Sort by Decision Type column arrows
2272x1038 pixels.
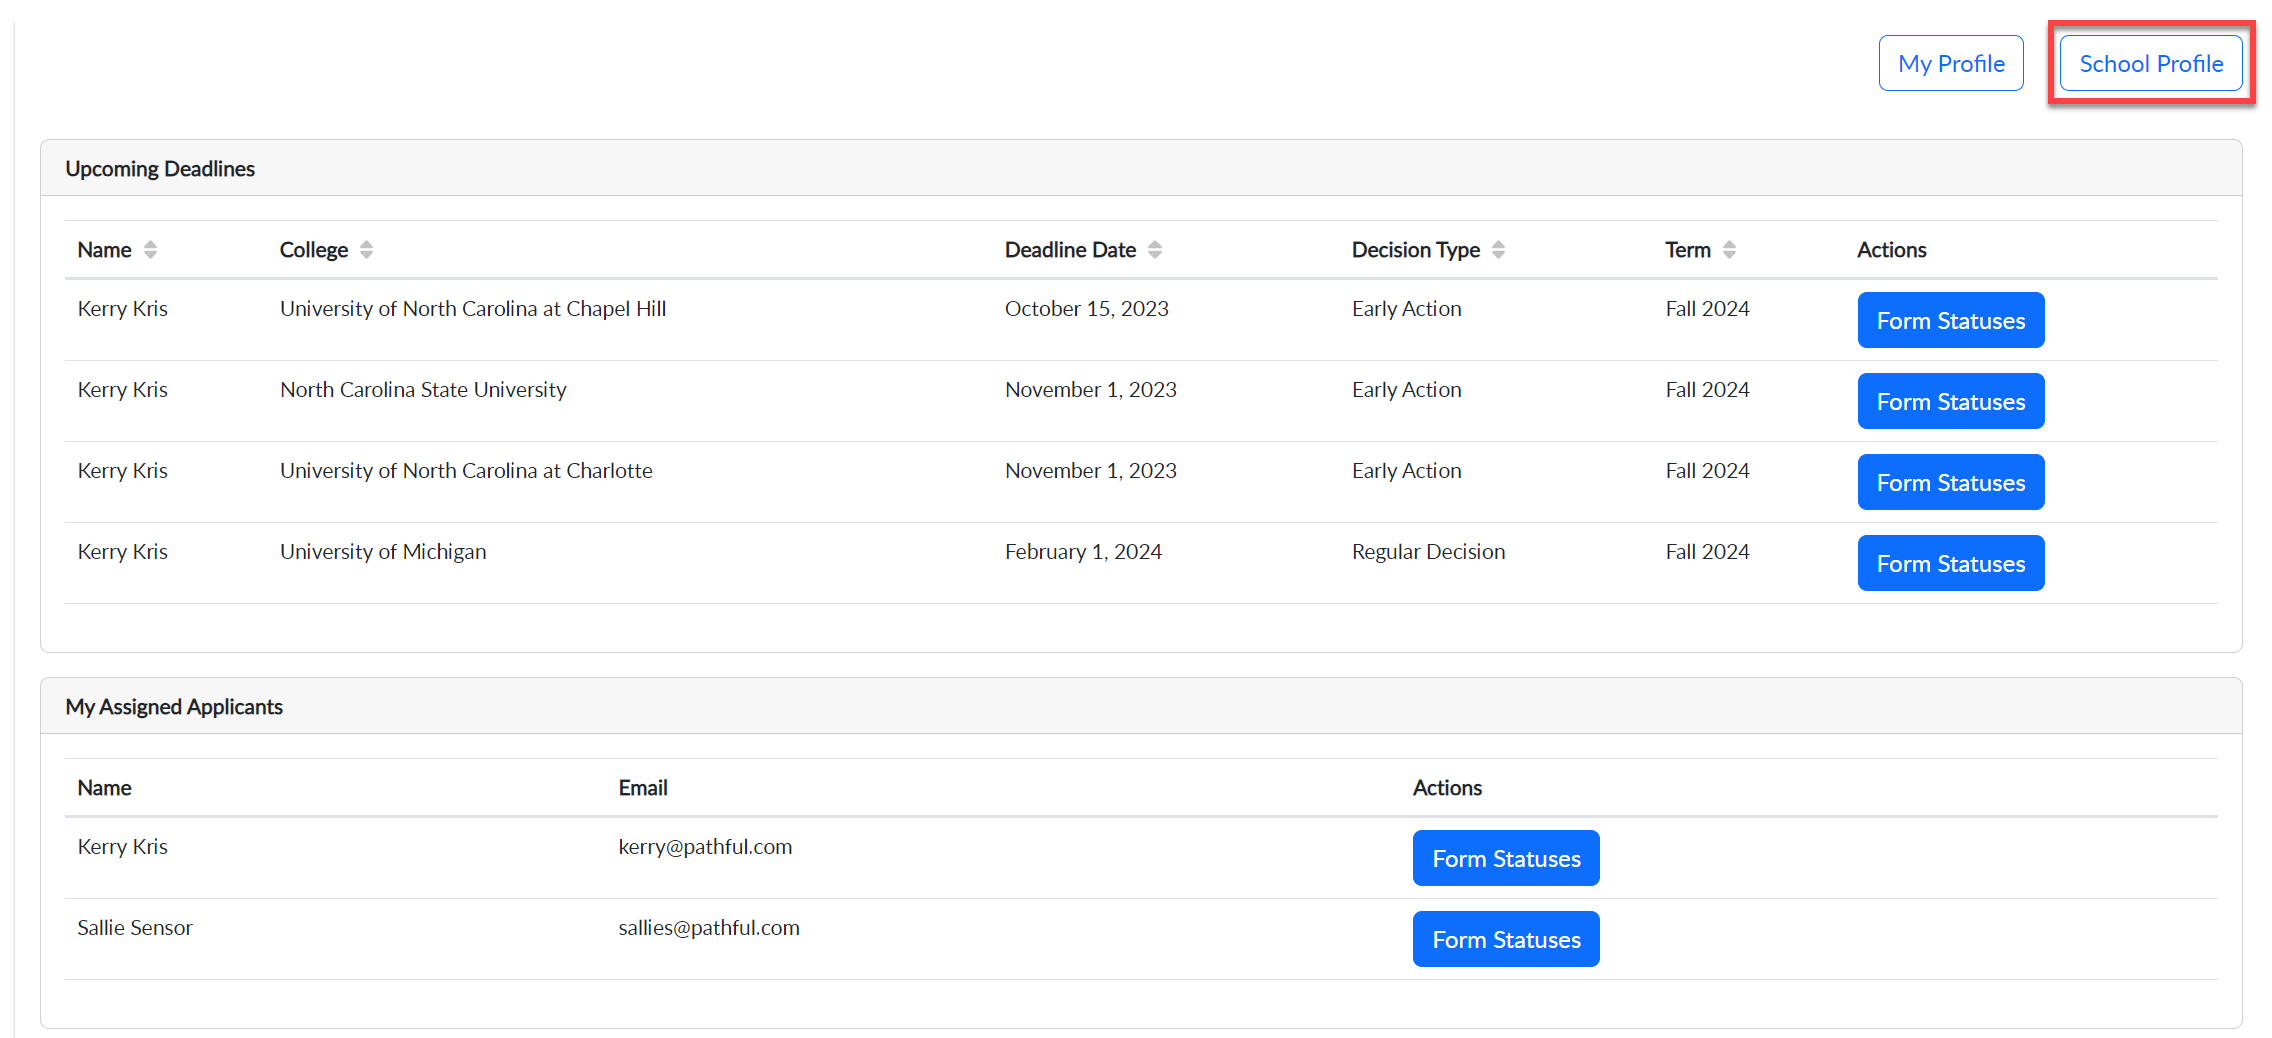1498,250
